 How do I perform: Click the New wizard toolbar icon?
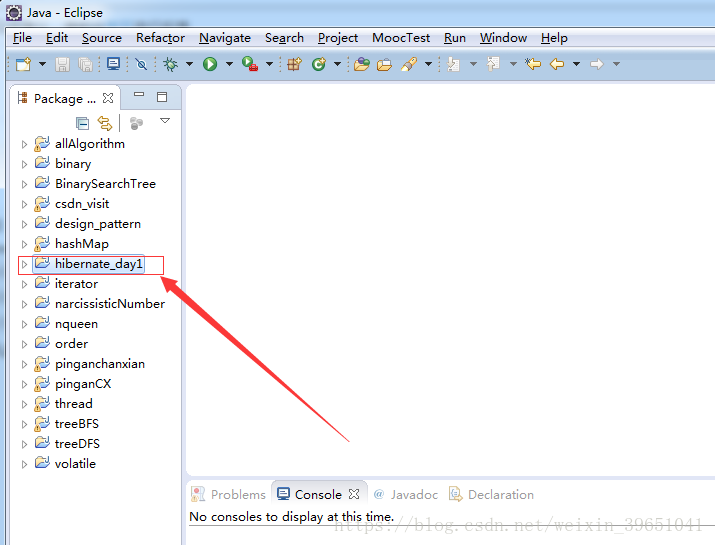coord(23,64)
